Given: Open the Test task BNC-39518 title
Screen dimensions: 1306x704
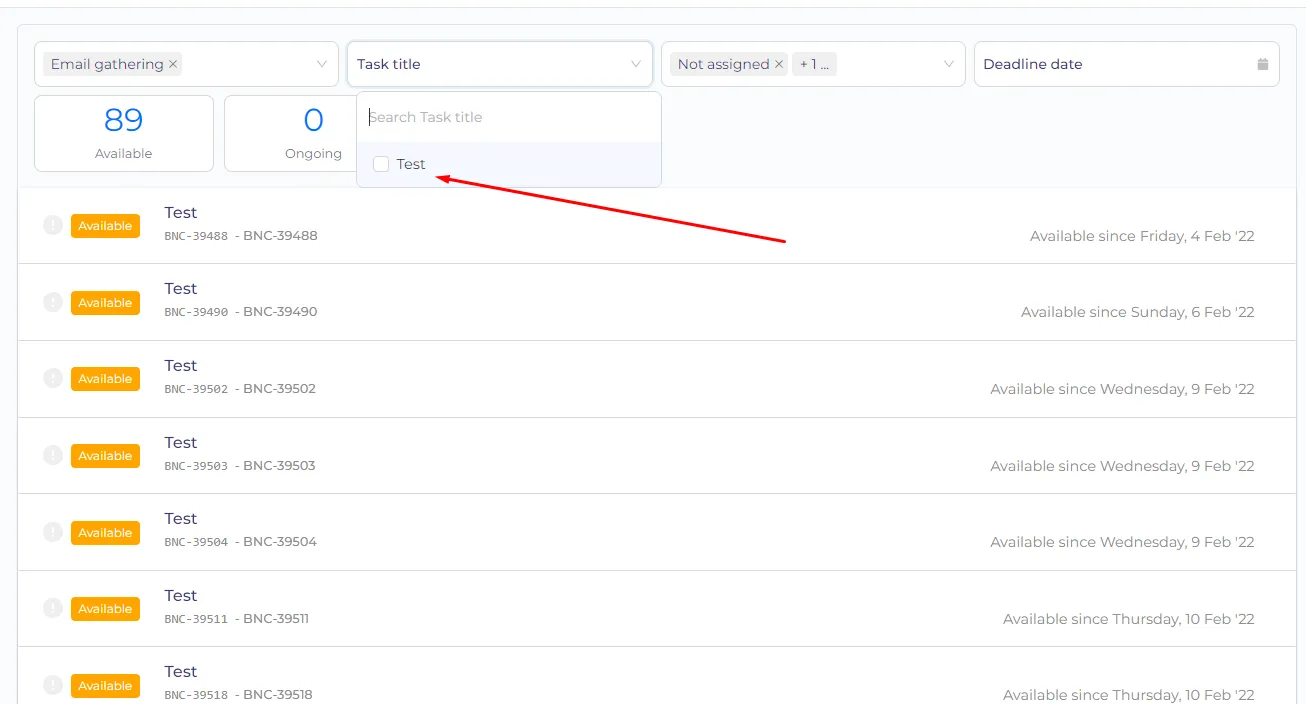Looking at the screenshot, I should click(181, 671).
